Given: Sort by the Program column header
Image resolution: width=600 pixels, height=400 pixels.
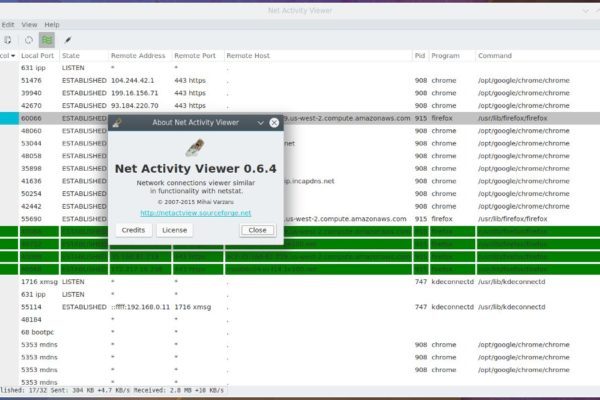Looking at the screenshot, I should pyautogui.click(x=446, y=56).
